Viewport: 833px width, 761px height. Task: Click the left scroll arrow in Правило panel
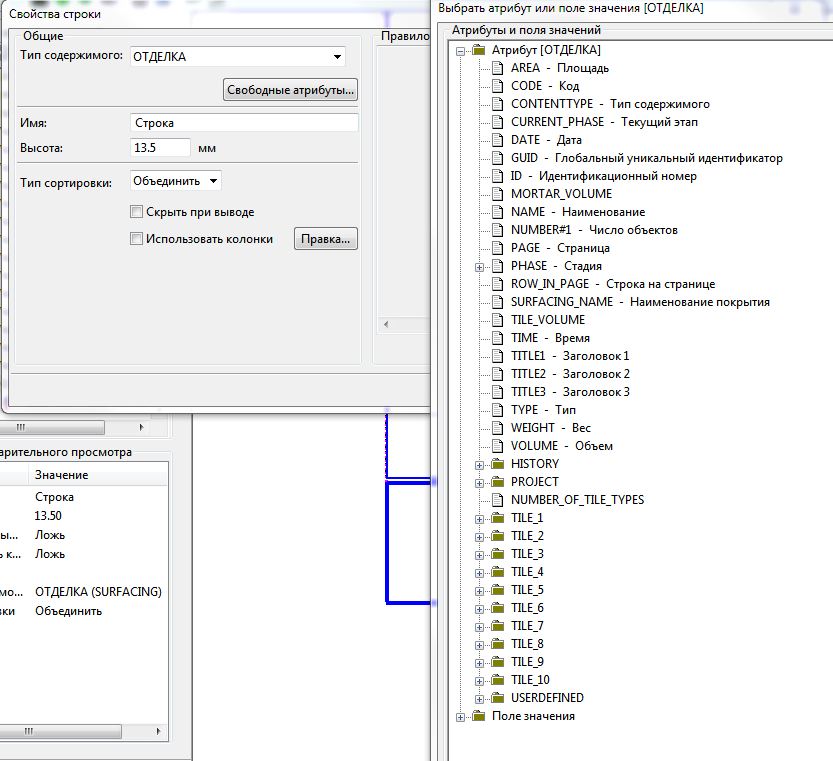point(386,324)
